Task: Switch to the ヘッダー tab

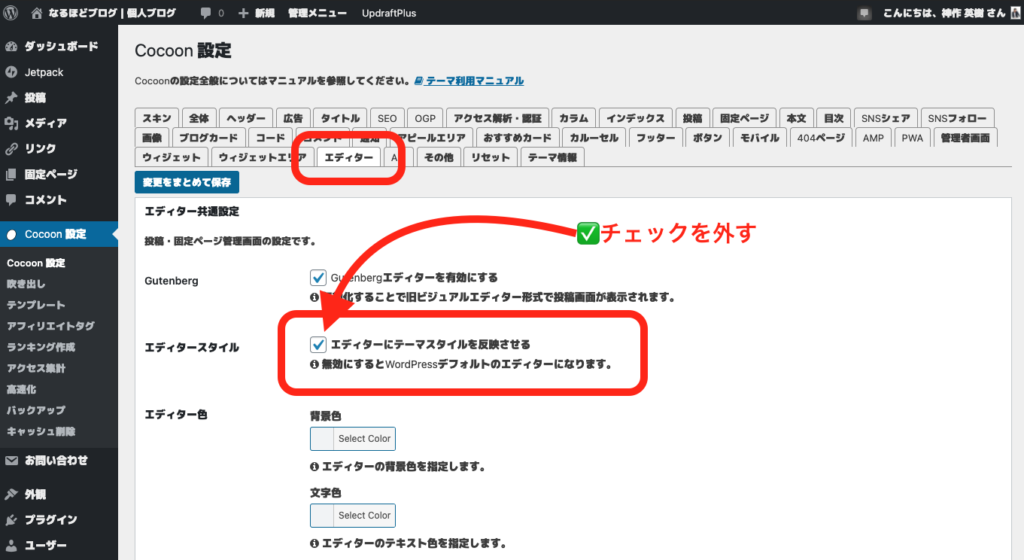Action: coord(246,118)
